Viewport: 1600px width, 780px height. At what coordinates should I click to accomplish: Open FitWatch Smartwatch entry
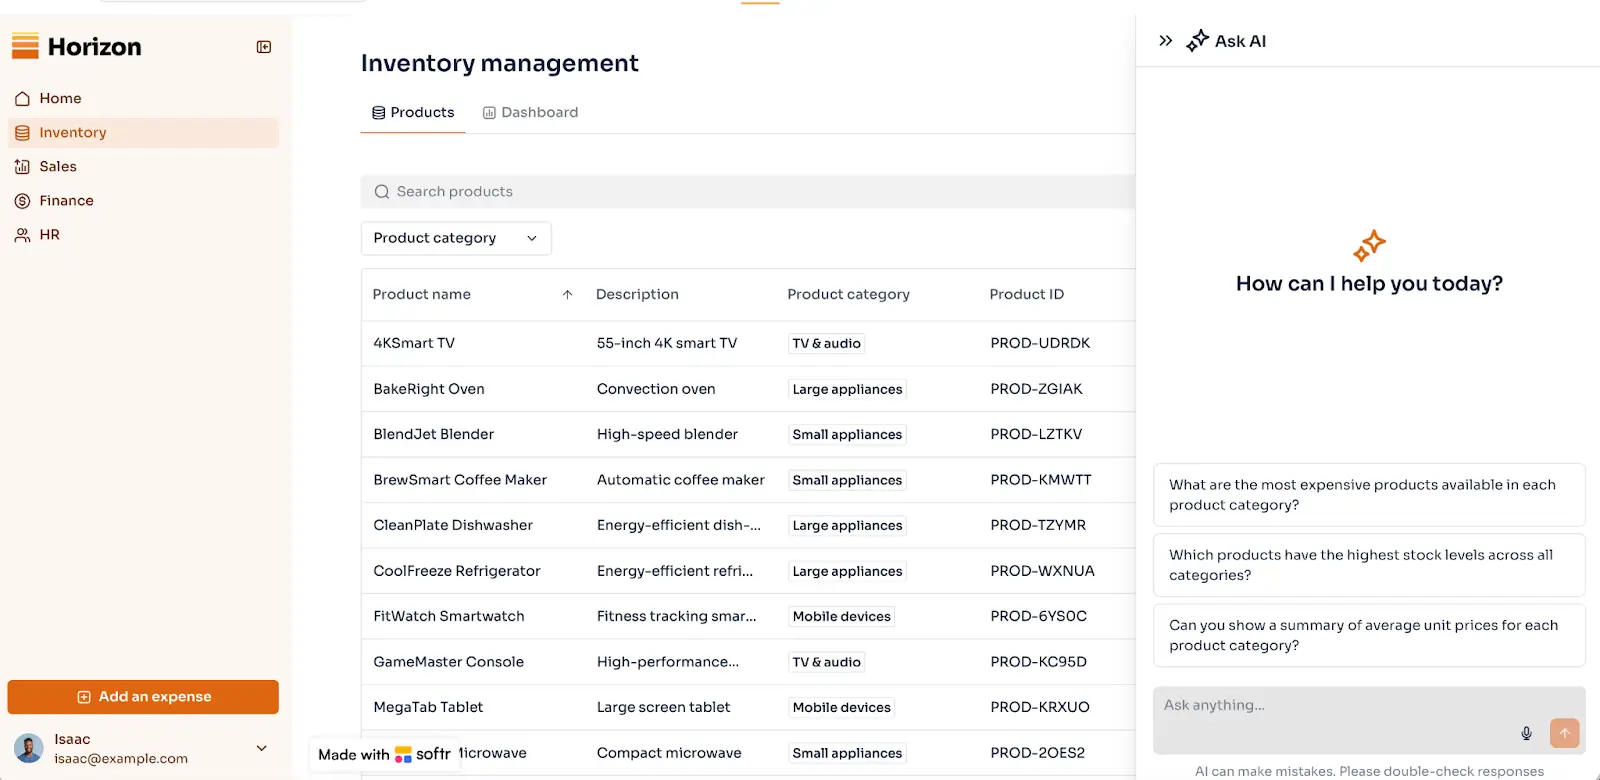pyautogui.click(x=449, y=616)
